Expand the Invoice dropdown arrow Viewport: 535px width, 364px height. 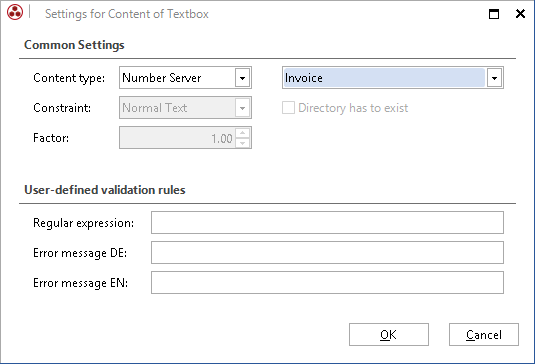point(494,78)
